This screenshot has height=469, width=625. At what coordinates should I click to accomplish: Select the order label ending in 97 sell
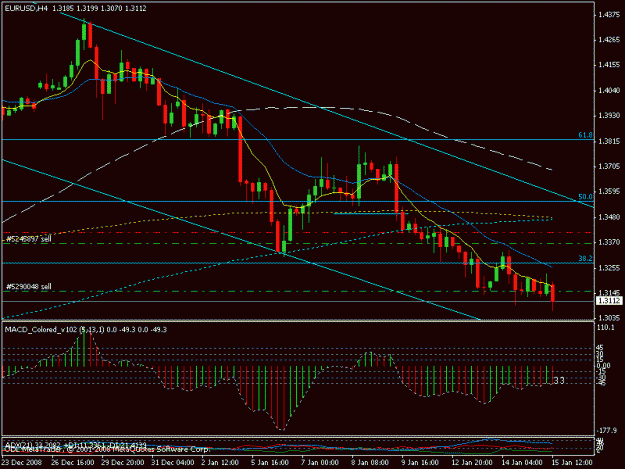pyautogui.click(x=29, y=239)
